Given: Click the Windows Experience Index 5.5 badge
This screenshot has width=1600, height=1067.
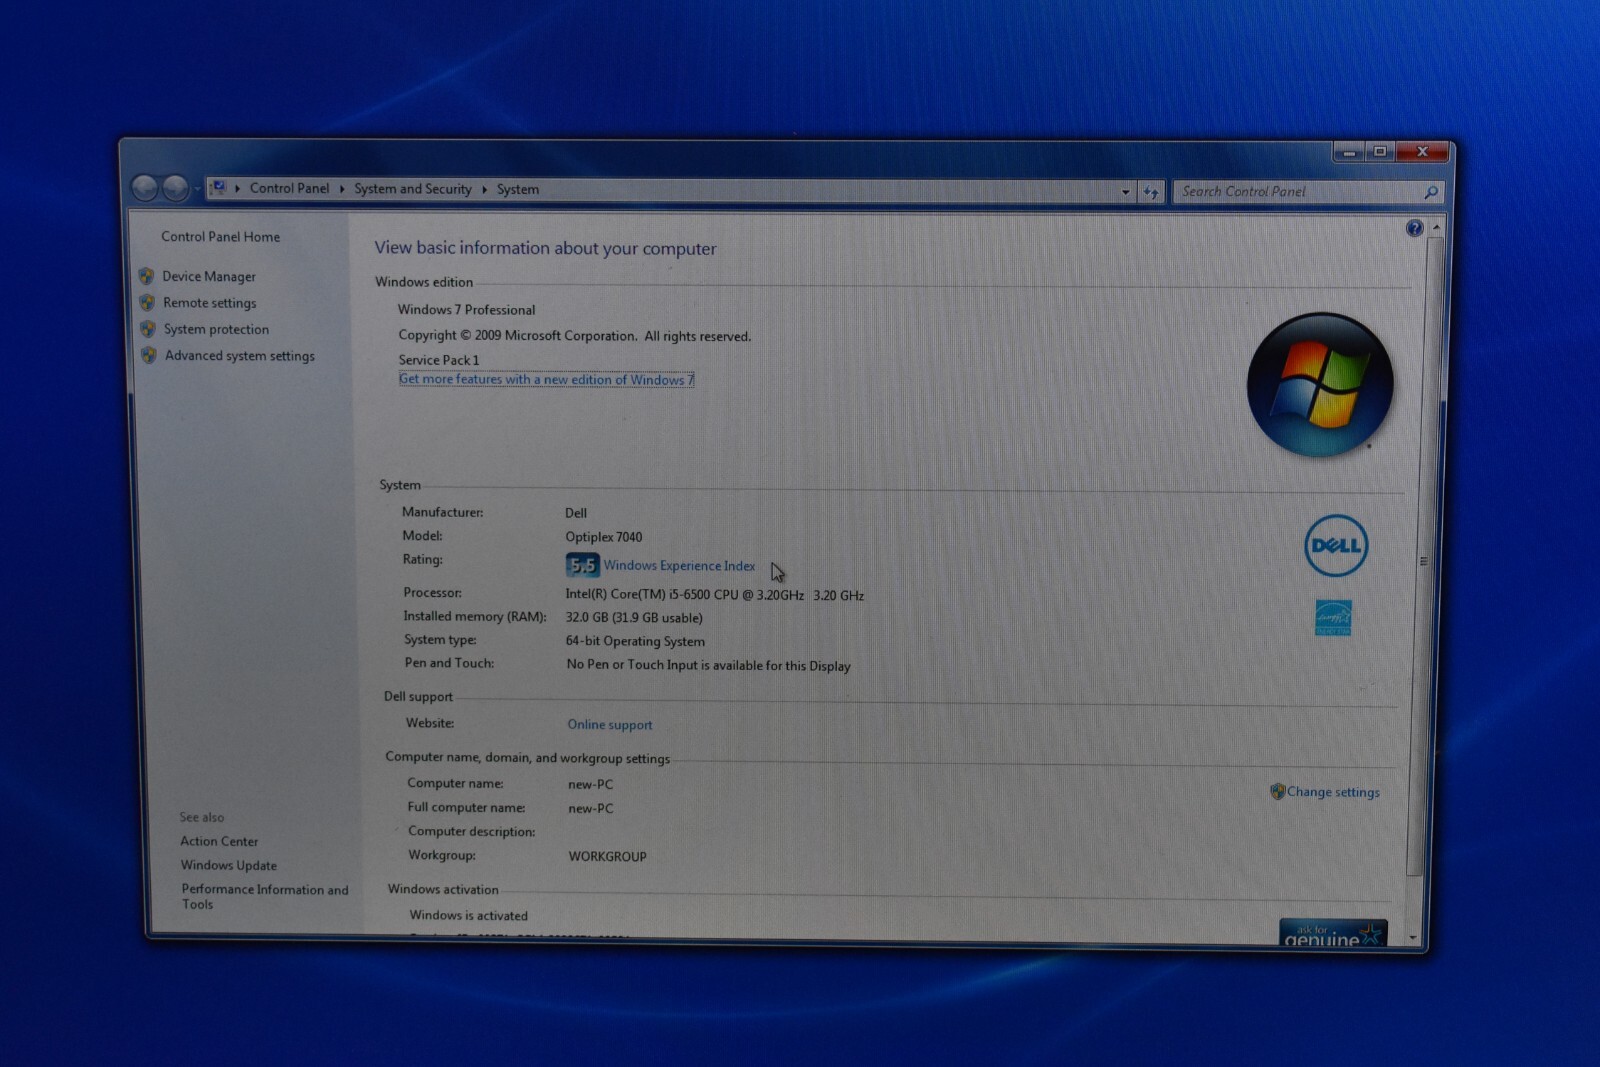Looking at the screenshot, I should (x=582, y=565).
